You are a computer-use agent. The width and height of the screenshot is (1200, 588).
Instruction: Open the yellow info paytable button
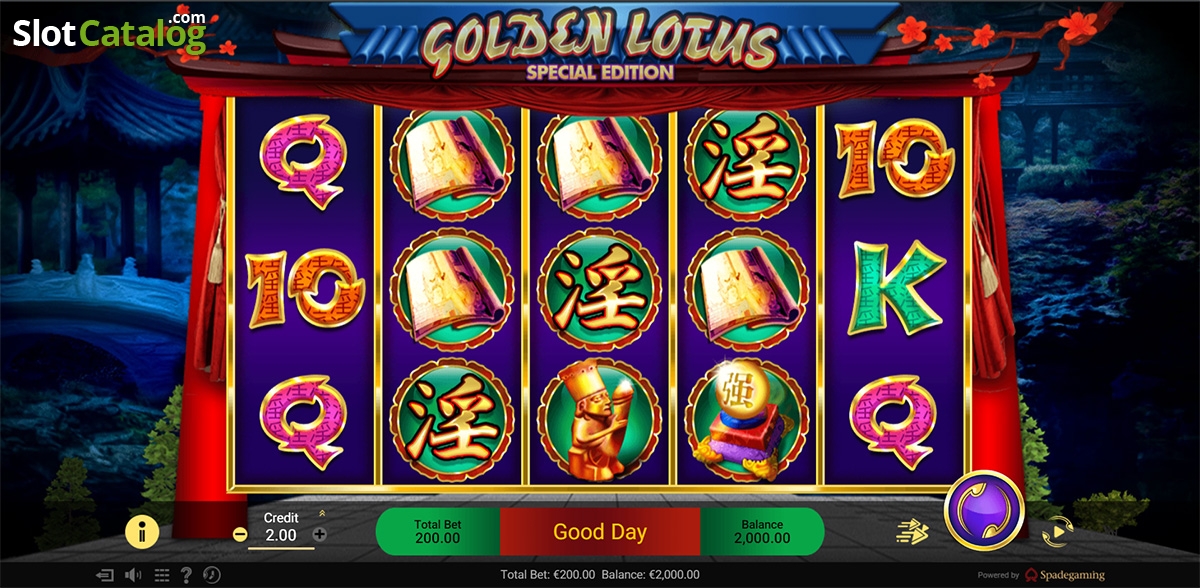pyautogui.click(x=142, y=532)
